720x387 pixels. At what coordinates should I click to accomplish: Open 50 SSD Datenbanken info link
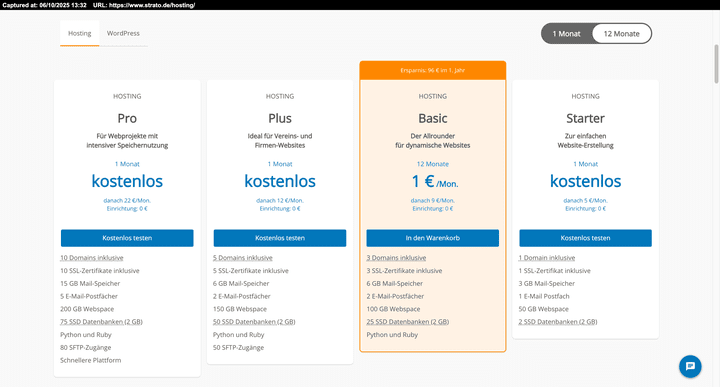[254, 322]
